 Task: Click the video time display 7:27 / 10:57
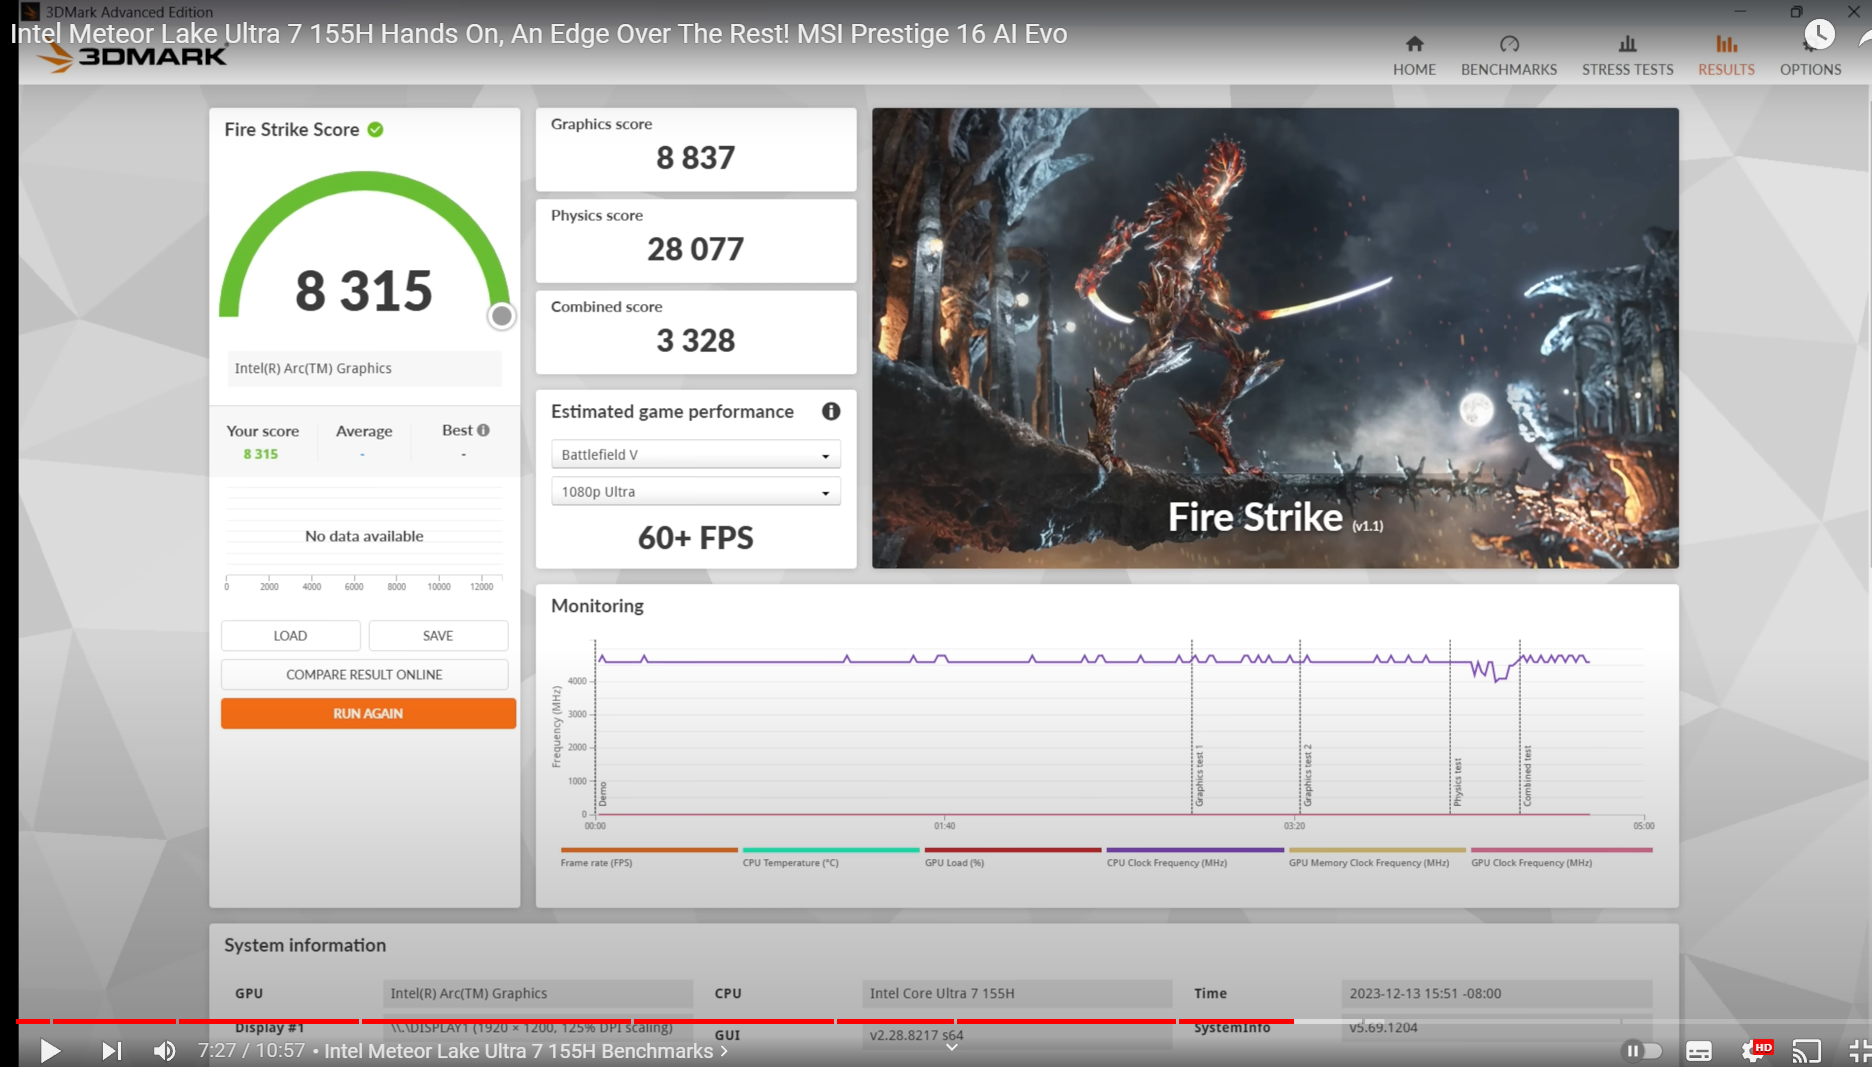(x=251, y=1051)
